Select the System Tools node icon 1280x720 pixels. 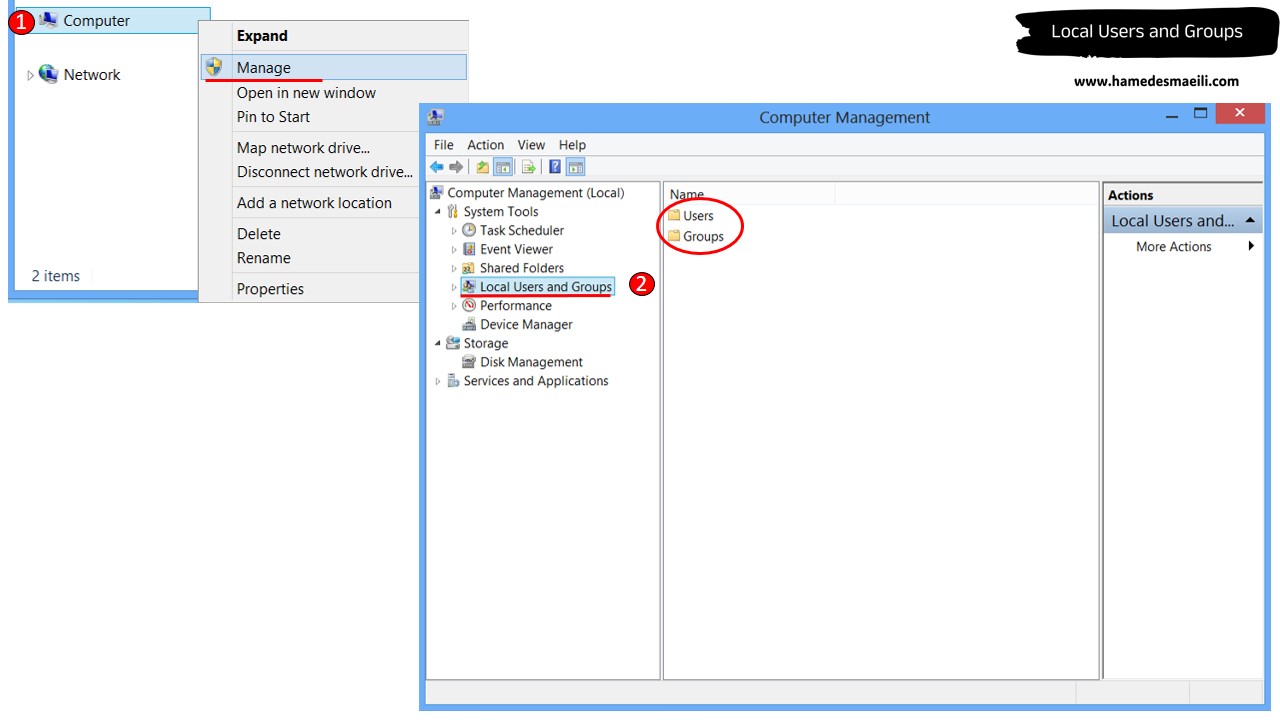[453, 212]
